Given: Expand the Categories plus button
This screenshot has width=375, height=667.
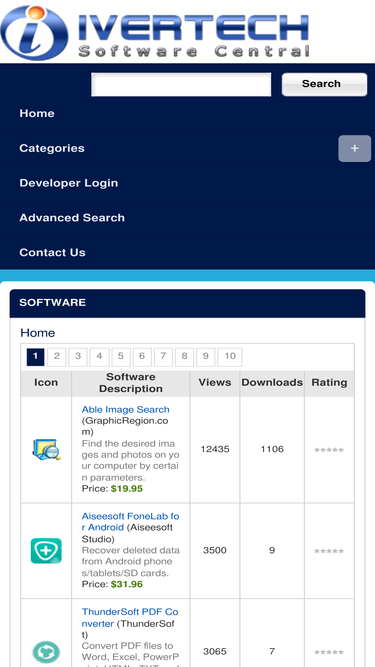Looking at the screenshot, I should click(355, 148).
